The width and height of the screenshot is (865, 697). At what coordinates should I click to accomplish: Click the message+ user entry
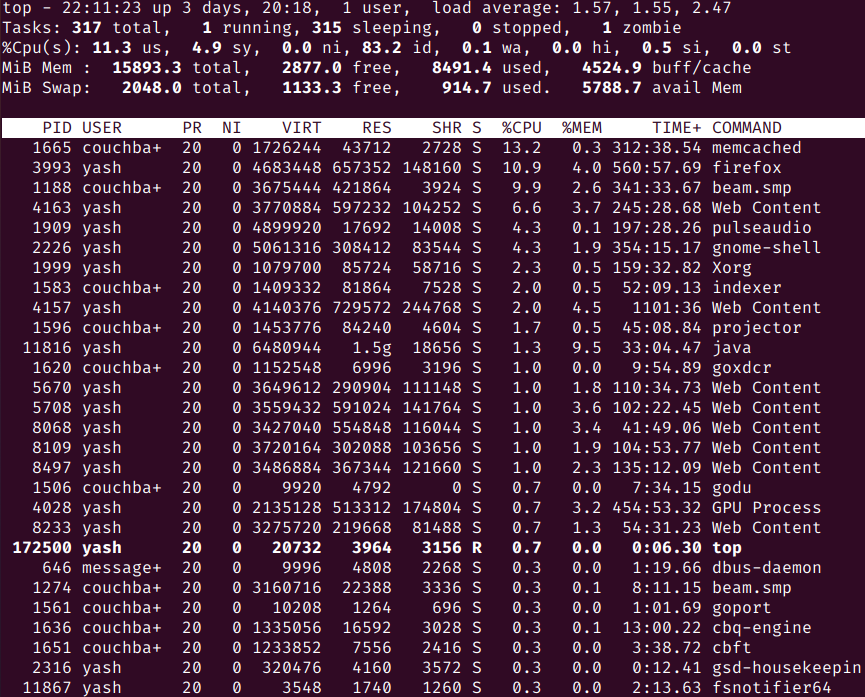point(122,568)
